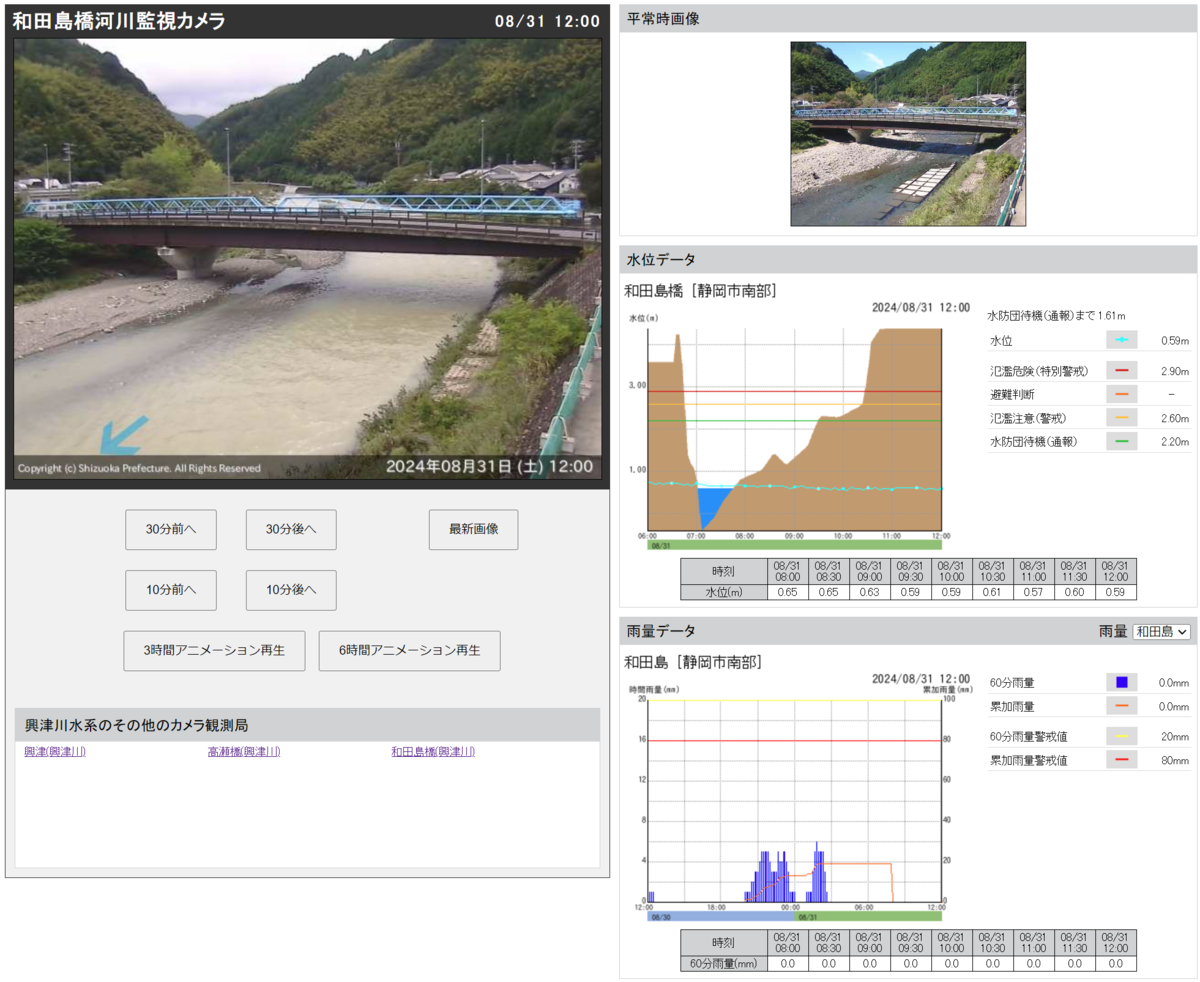Click the 和田島橋 [静岡市南部] station label
This screenshot has height=982, width=1200.
700,291
